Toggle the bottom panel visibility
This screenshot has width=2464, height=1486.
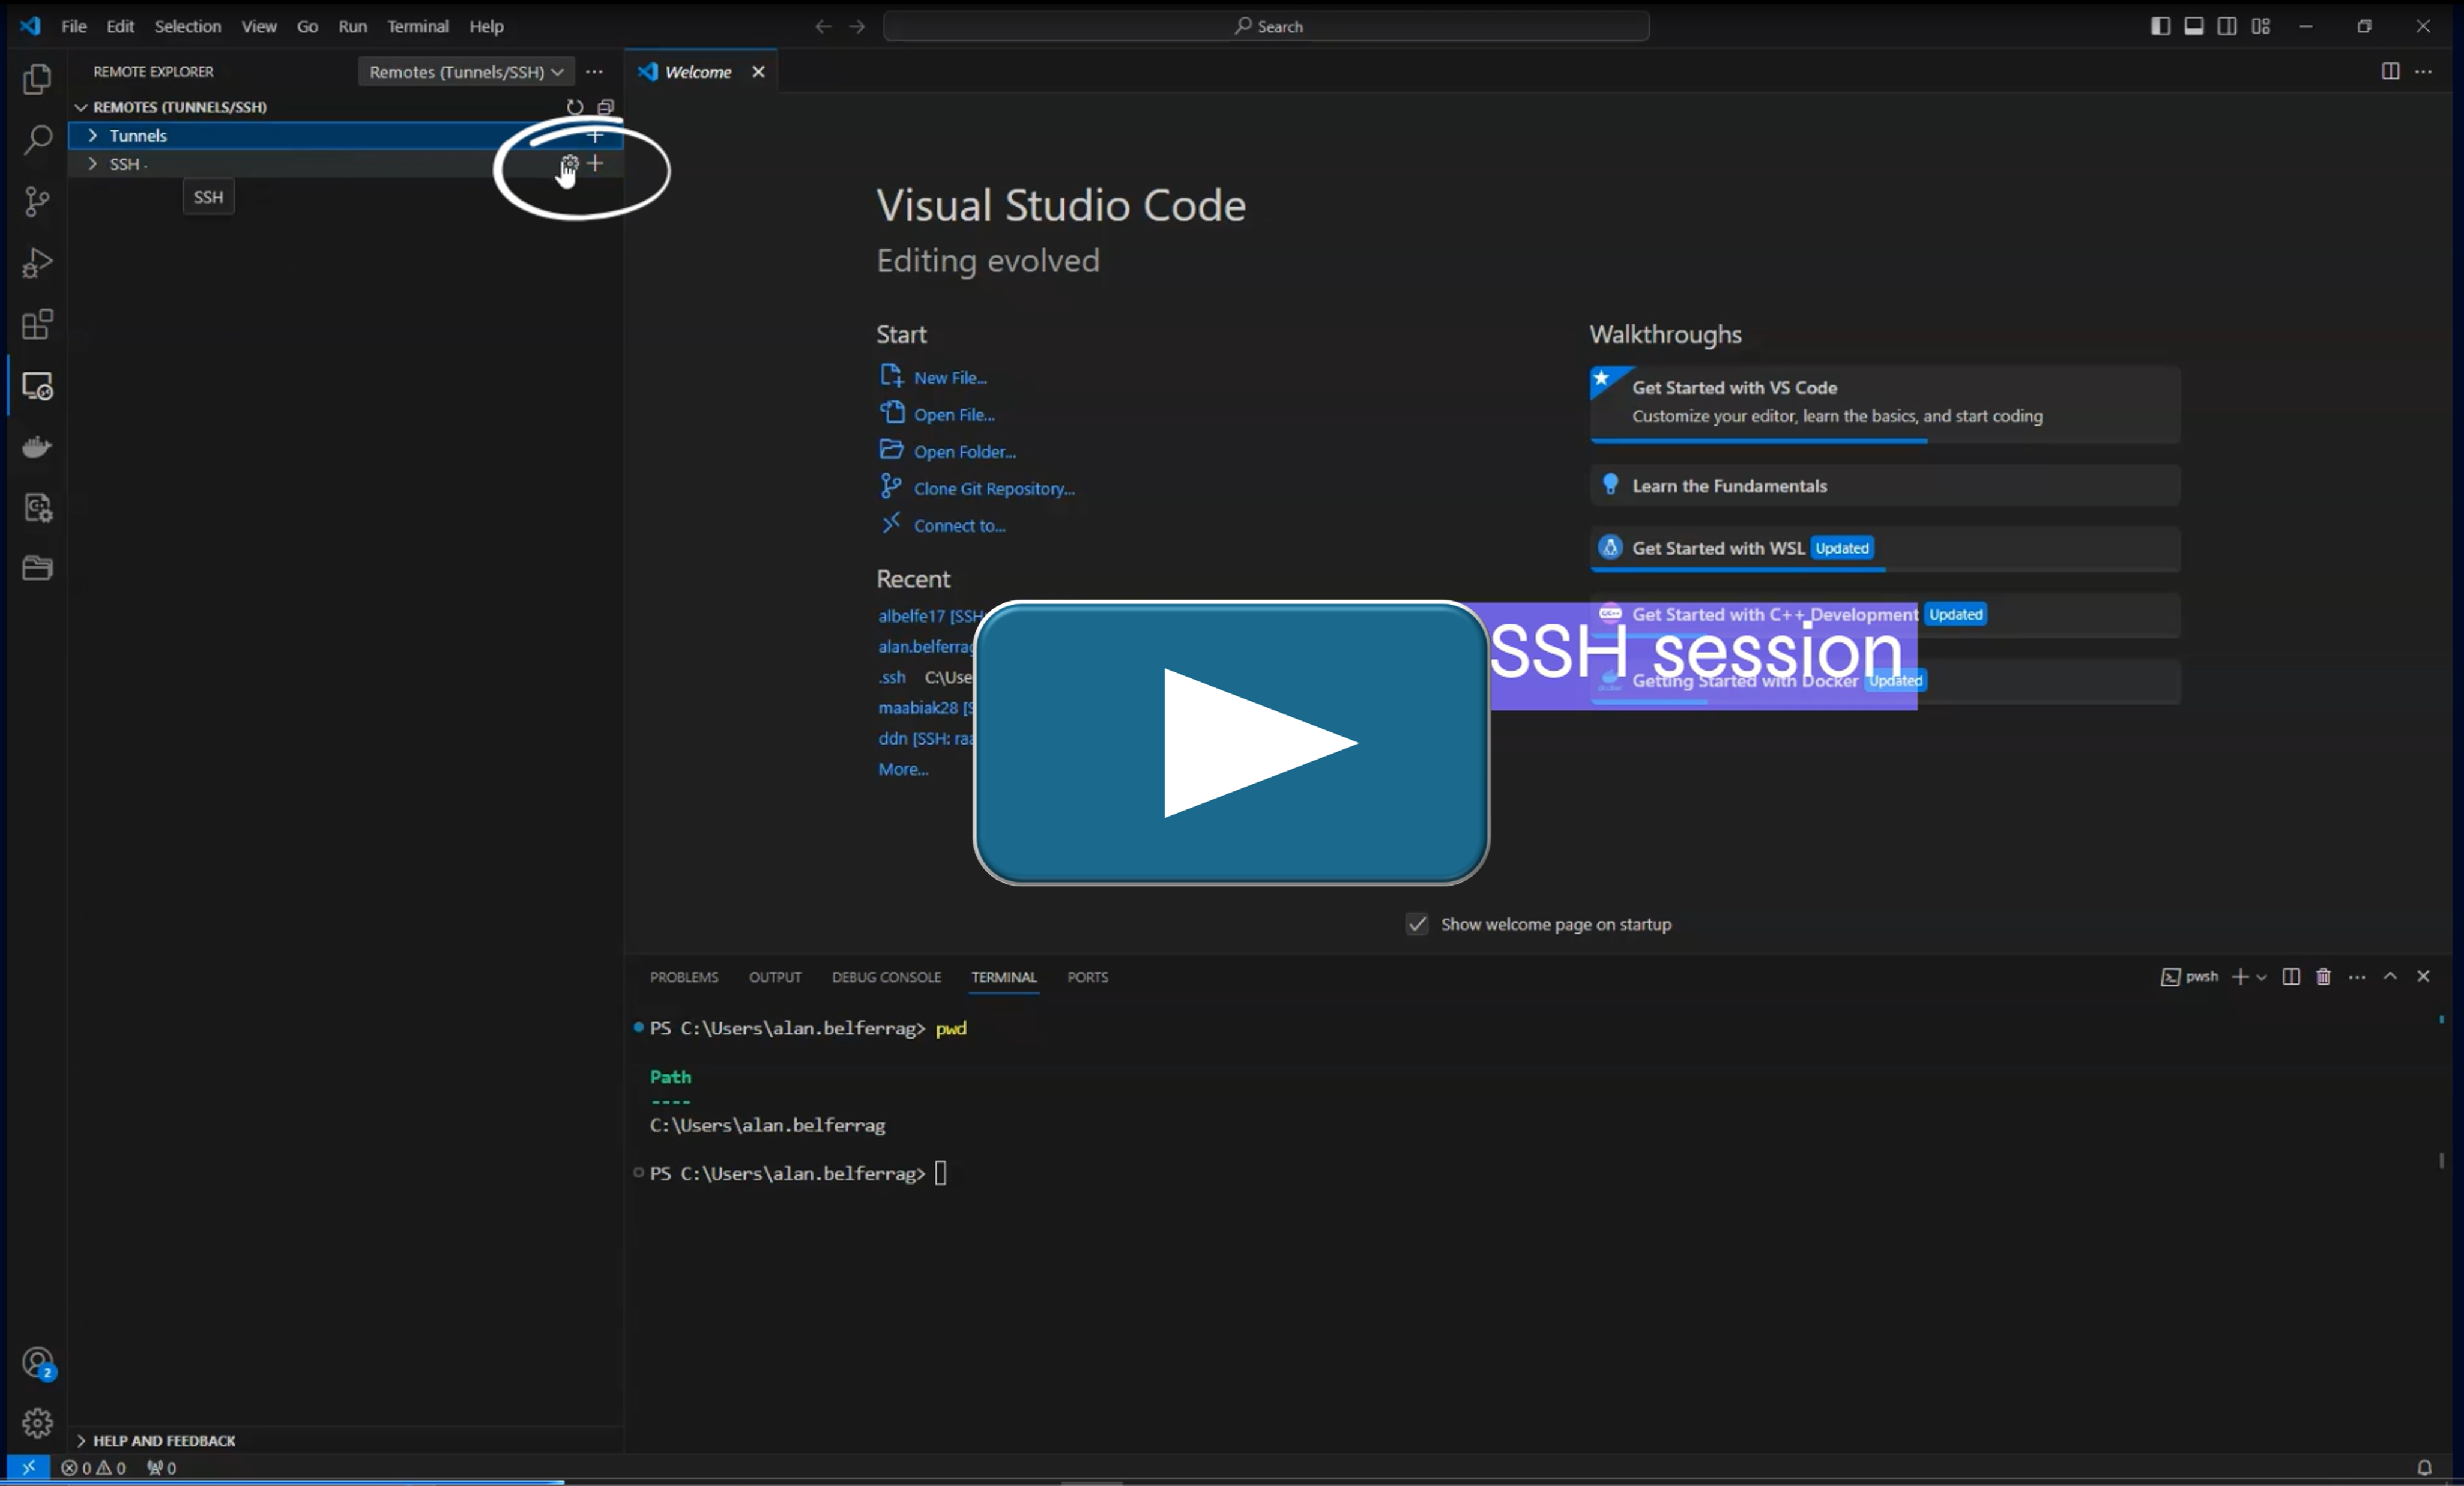point(2194,26)
